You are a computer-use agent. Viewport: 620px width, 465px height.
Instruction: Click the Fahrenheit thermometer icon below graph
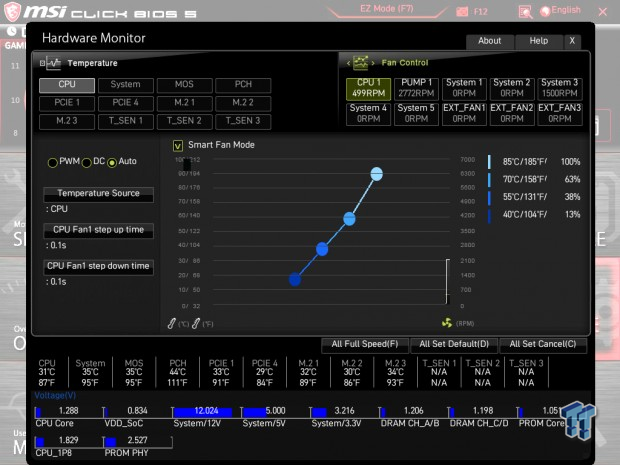pyautogui.click(x=196, y=323)
